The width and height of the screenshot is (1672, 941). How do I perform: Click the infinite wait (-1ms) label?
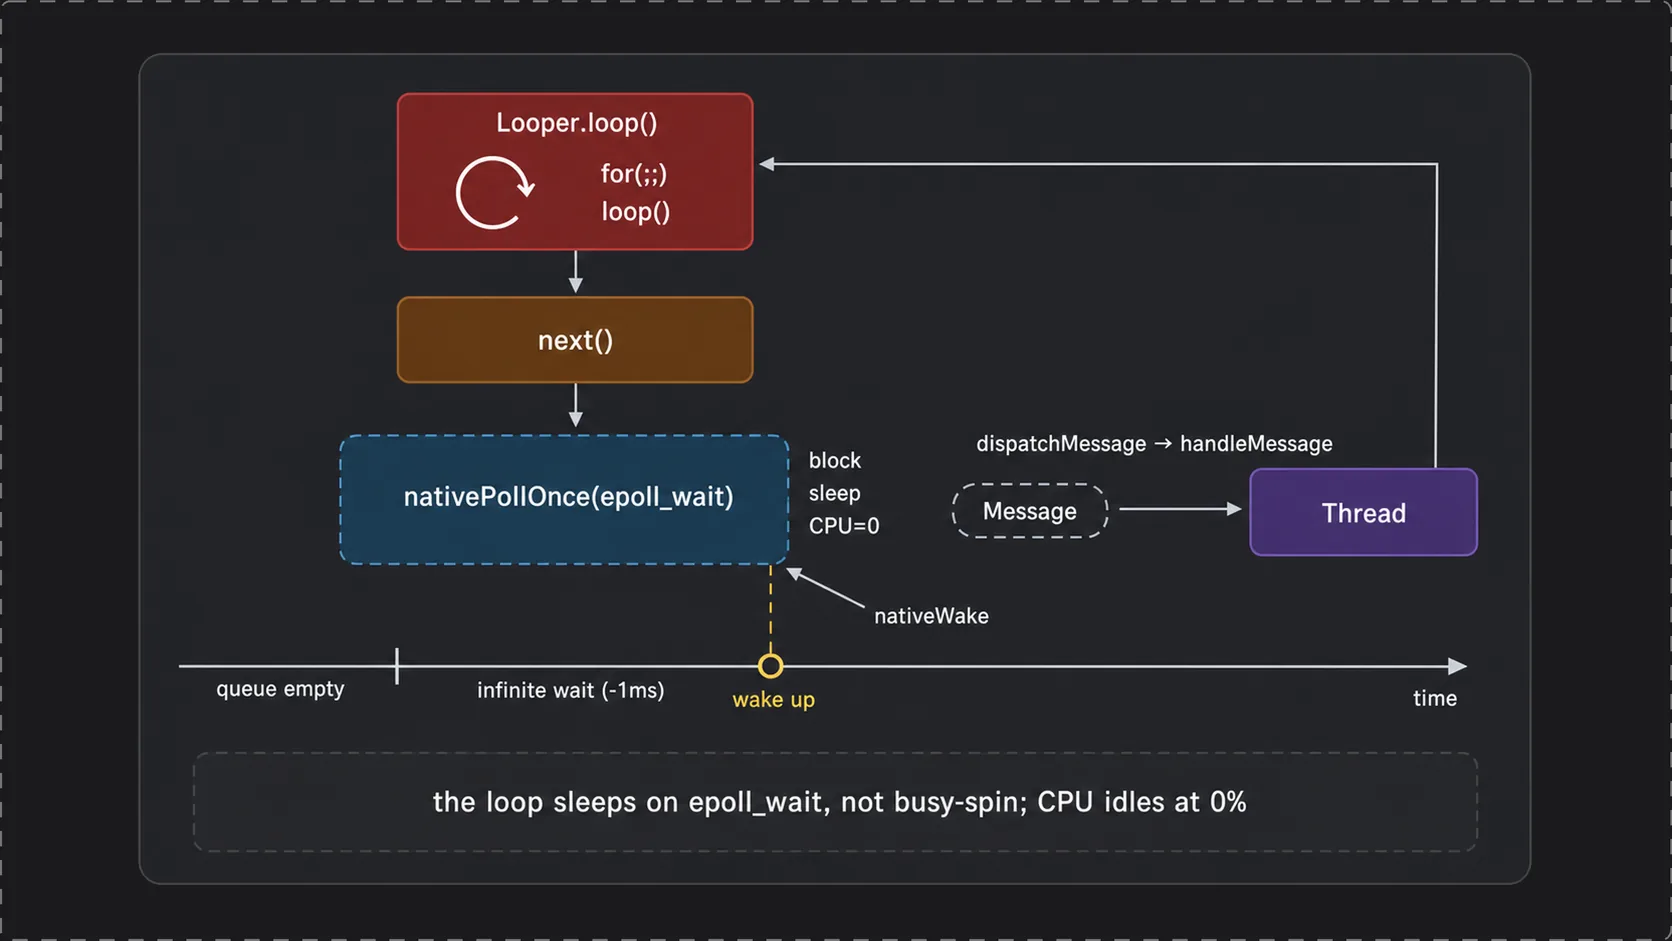tap(571, 690)
